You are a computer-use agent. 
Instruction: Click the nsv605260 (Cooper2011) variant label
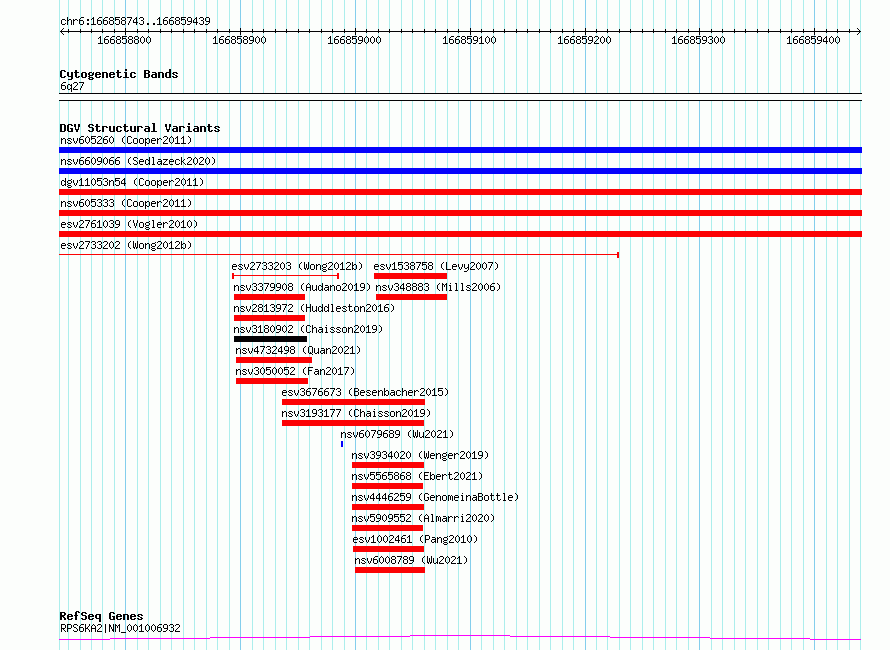point(126,140)
